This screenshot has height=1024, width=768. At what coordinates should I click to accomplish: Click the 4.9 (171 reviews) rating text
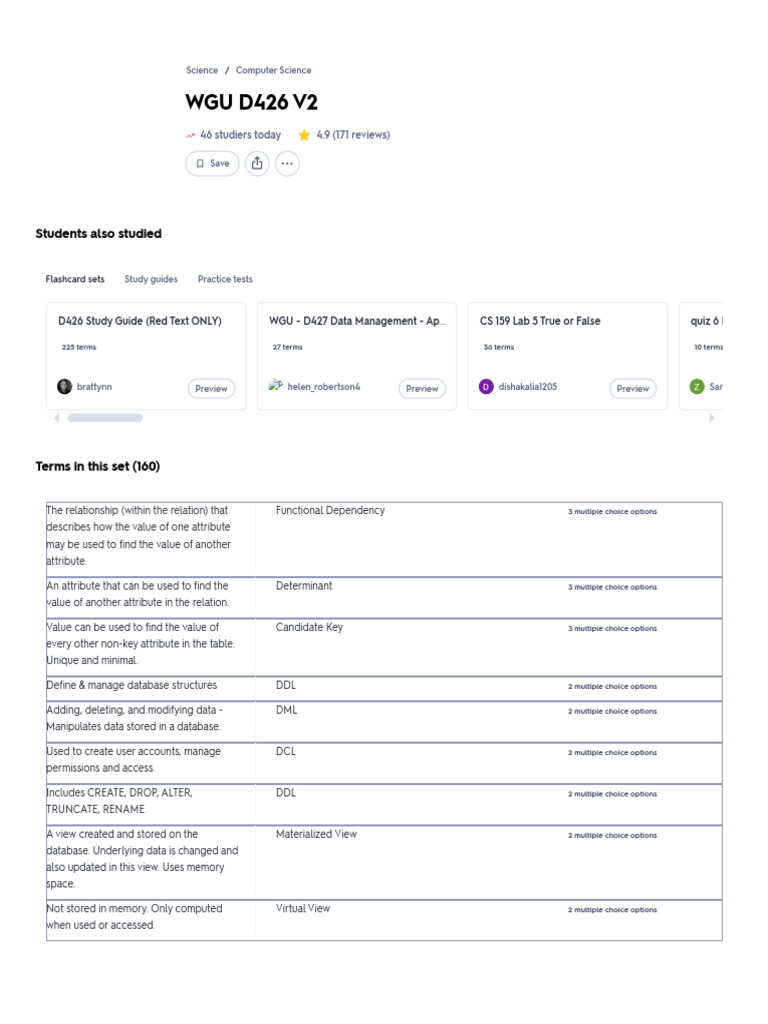click(353, 135)
